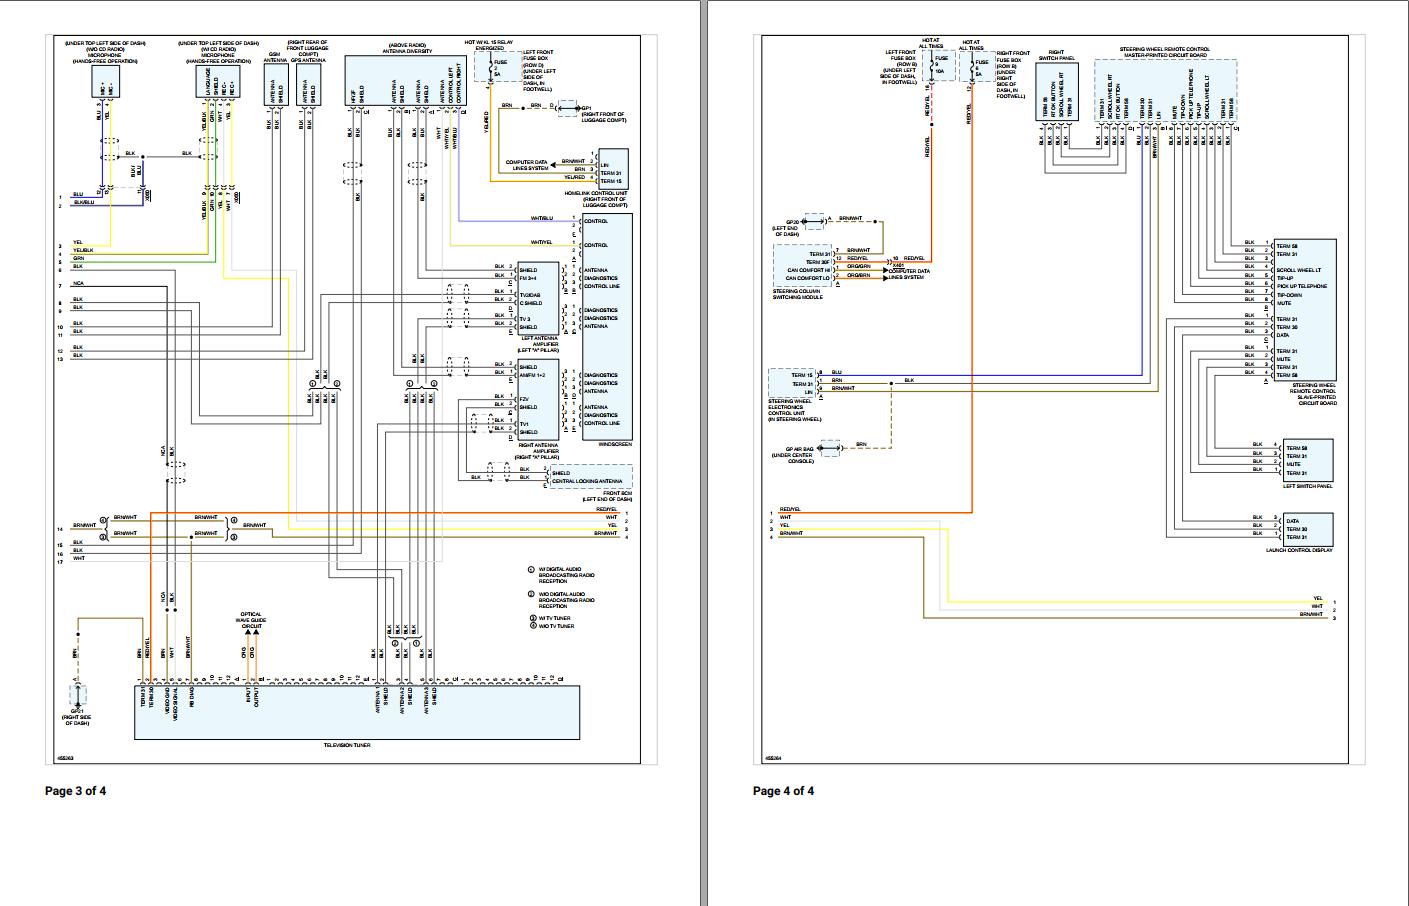Select the 'TELEVISION TUNER' label on page 3
This screenshot has width=1409, height=906.
click(347, 746)
